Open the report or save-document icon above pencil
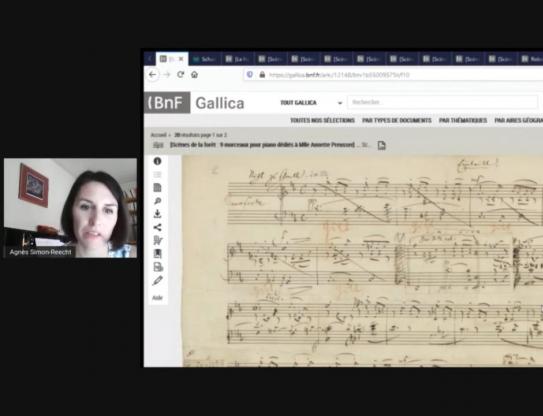This screenshot has height=416, width=543. (158, 267)
